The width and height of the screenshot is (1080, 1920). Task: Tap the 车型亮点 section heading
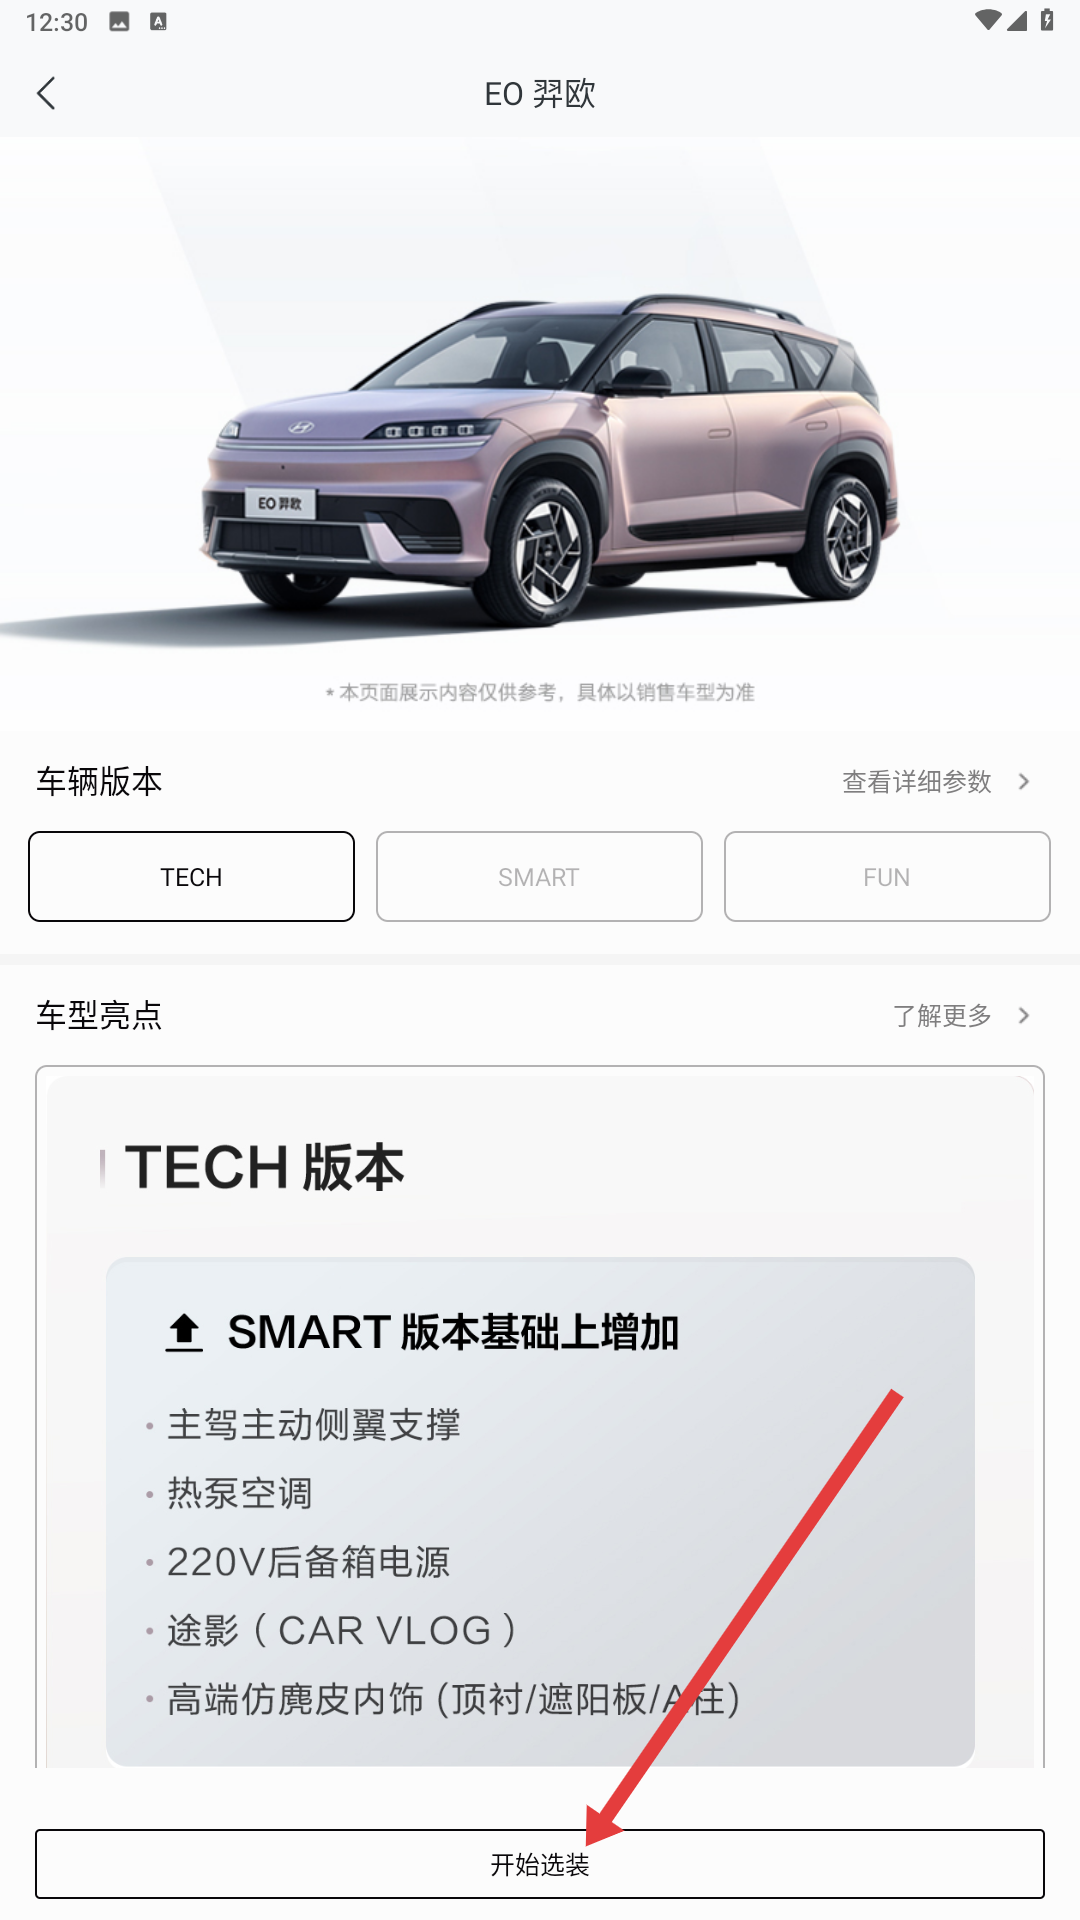point(99,1016)
